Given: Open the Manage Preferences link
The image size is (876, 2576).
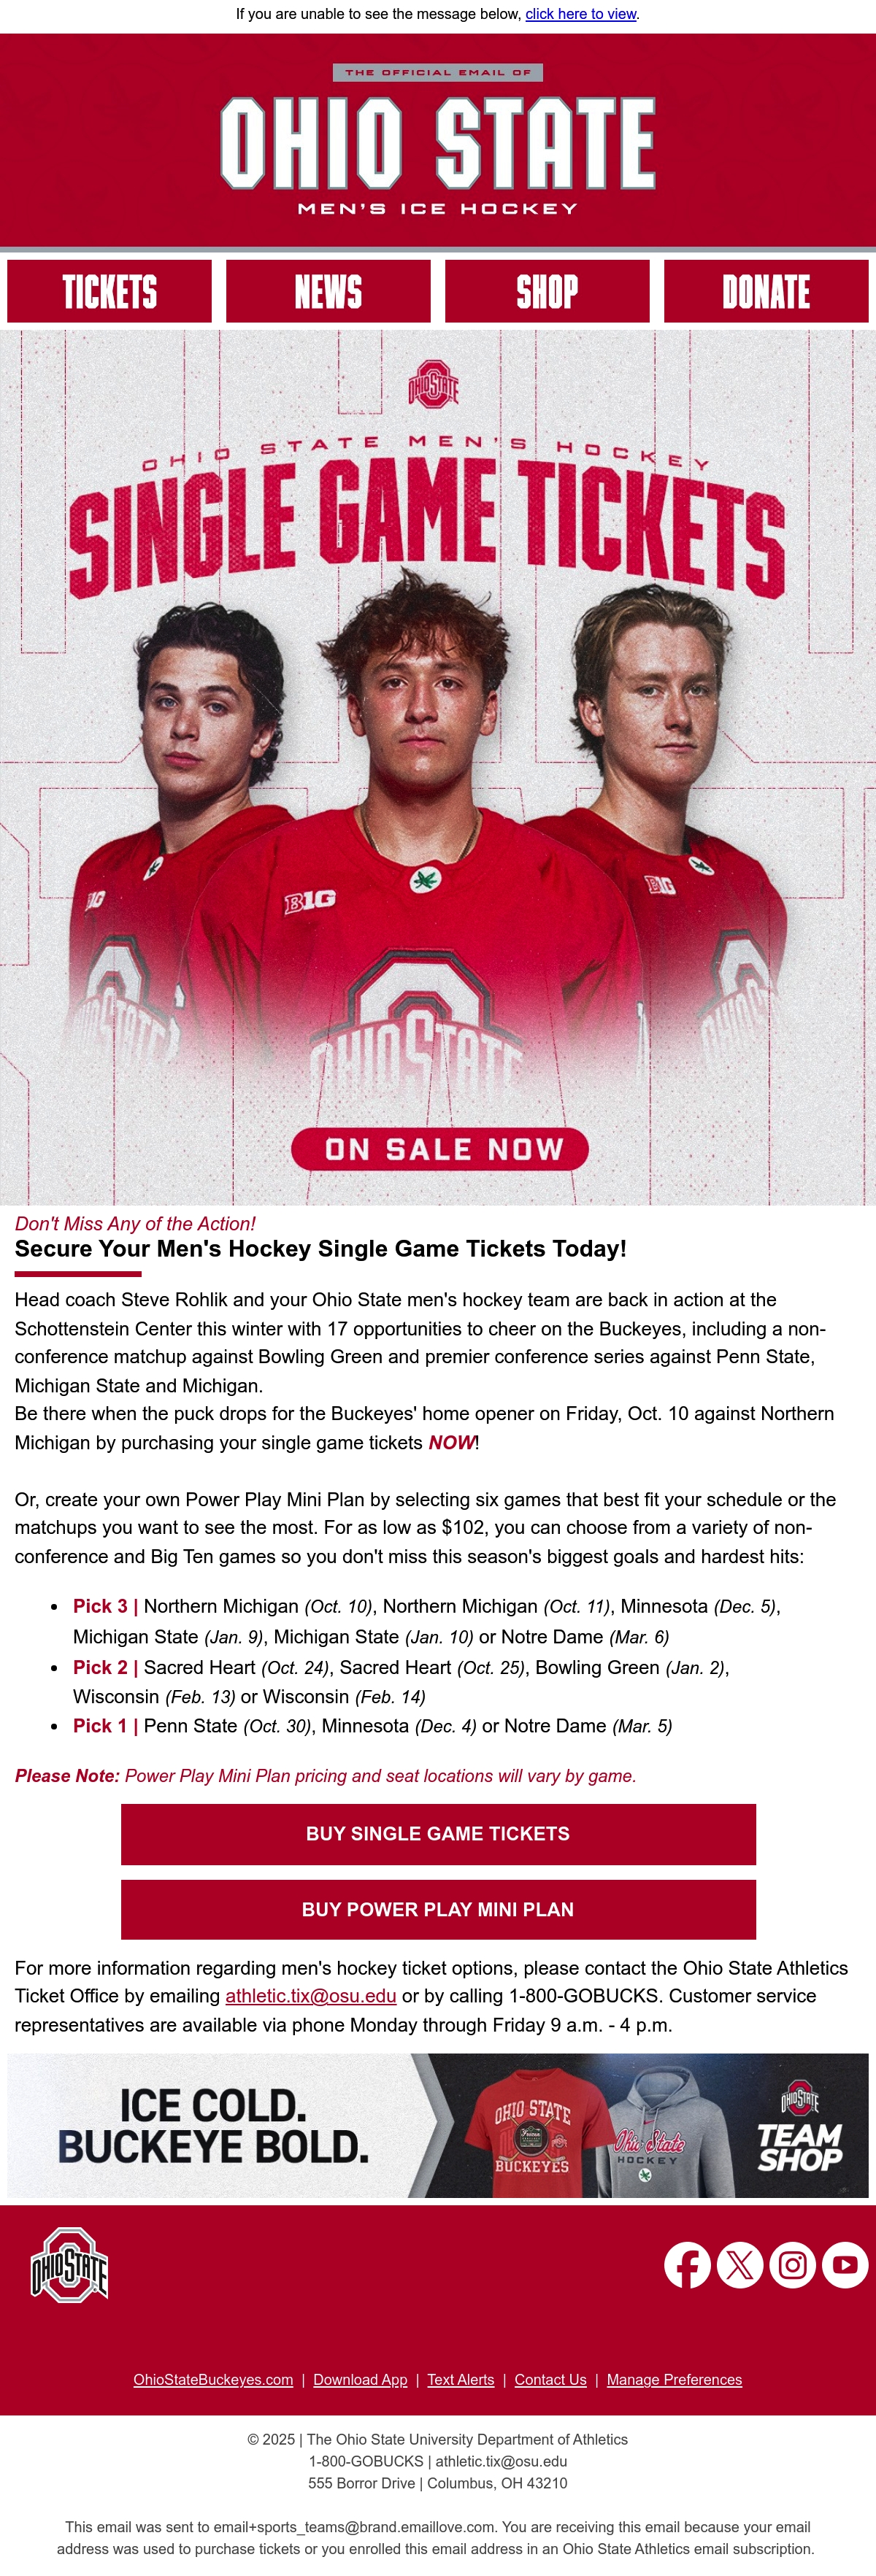Looking at the screenshot, I should tap(674, 2380).
